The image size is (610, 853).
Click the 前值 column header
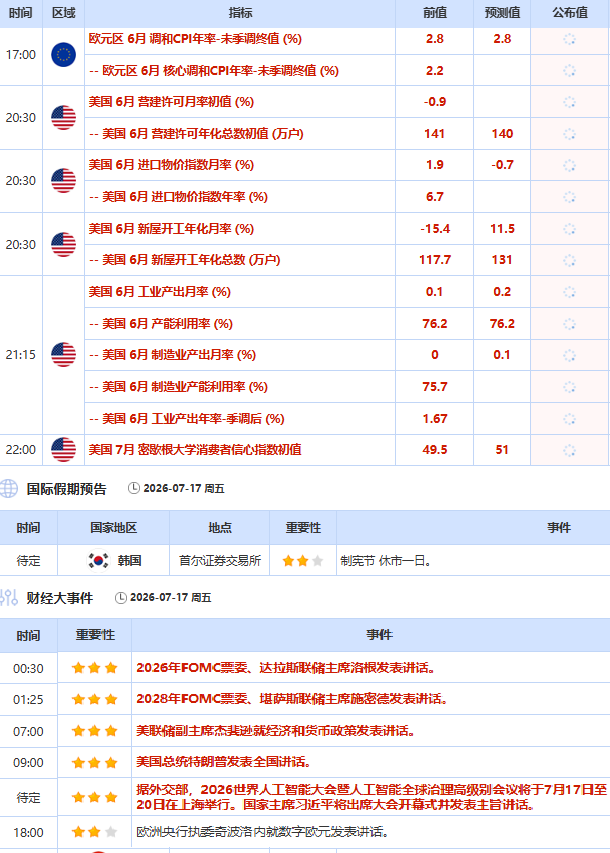(x=435, y=13)
